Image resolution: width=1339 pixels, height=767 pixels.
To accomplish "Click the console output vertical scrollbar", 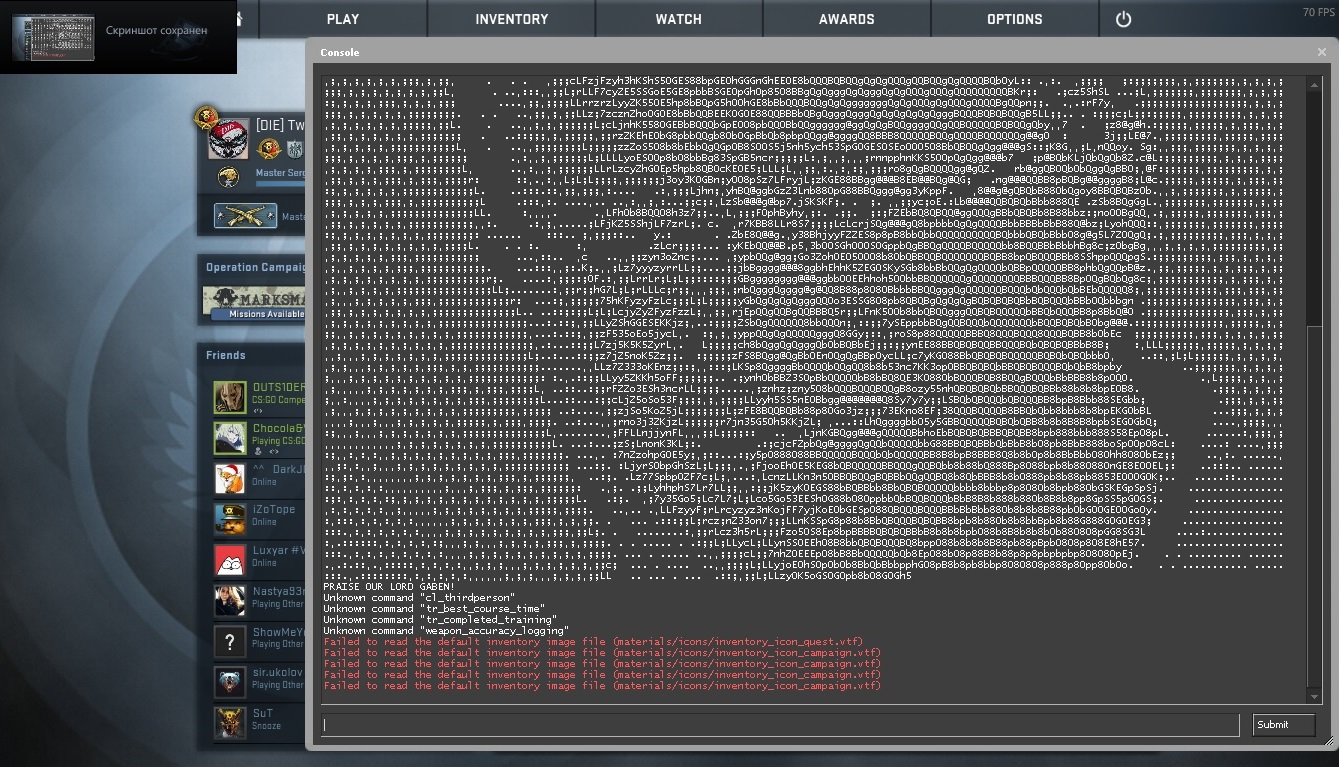I will (x=1314, y=390).
